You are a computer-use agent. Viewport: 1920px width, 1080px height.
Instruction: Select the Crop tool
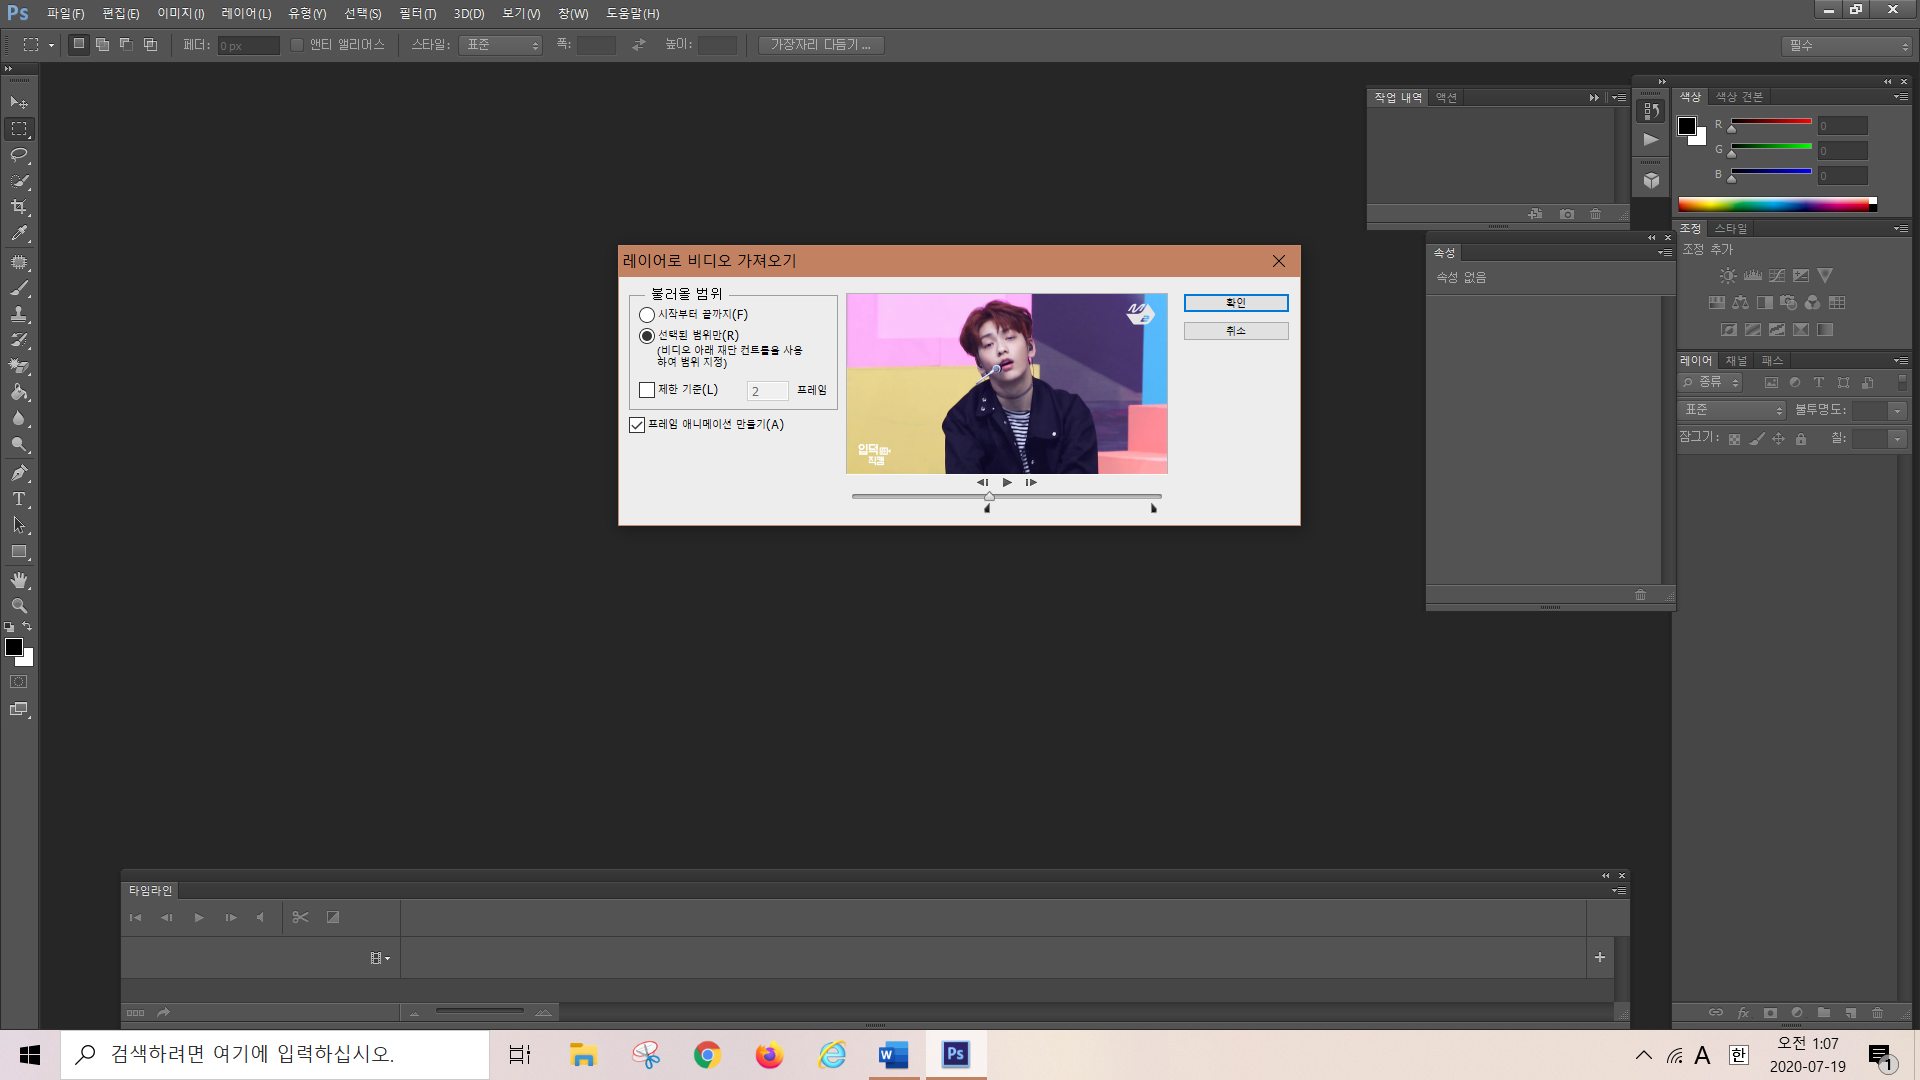coord(19,207)
